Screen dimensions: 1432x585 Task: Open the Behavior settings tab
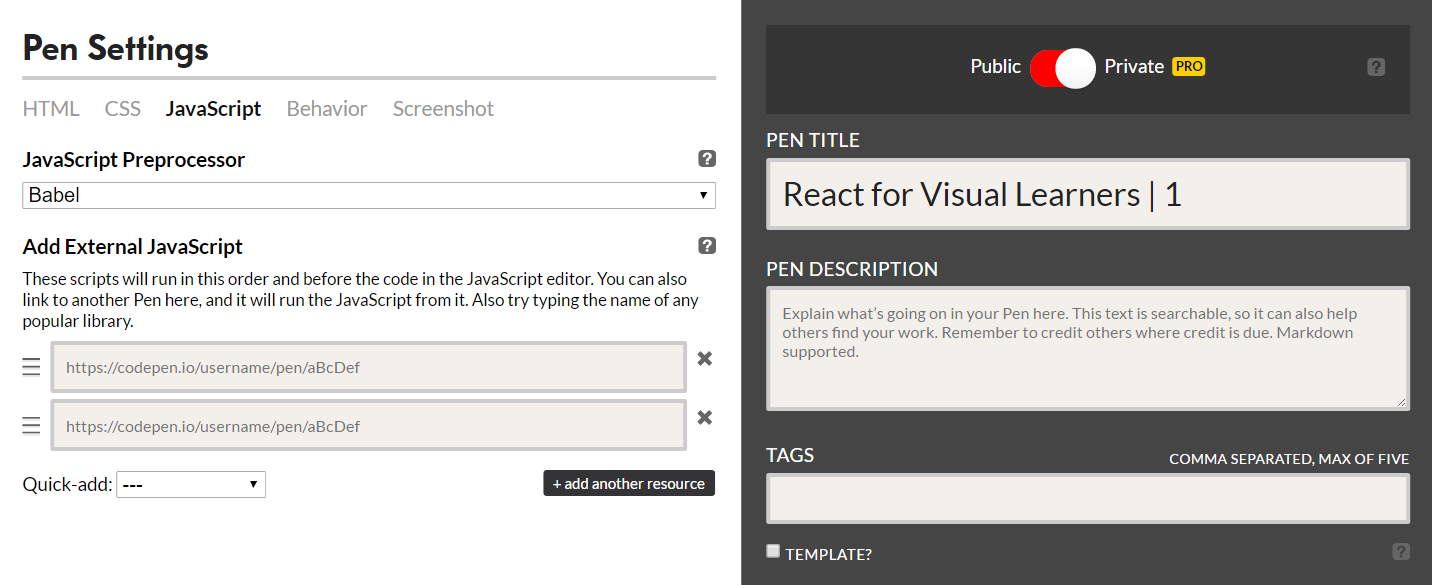pyautogui.click(x=327, y=109)
